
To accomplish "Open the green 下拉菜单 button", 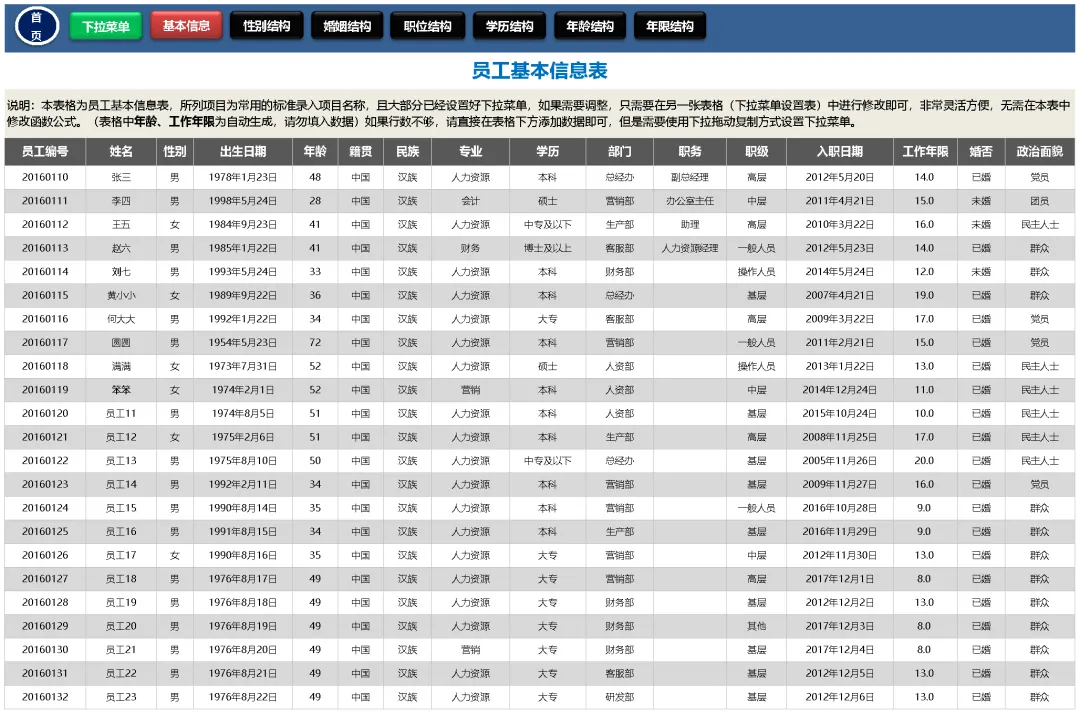I will pos(105,26).
